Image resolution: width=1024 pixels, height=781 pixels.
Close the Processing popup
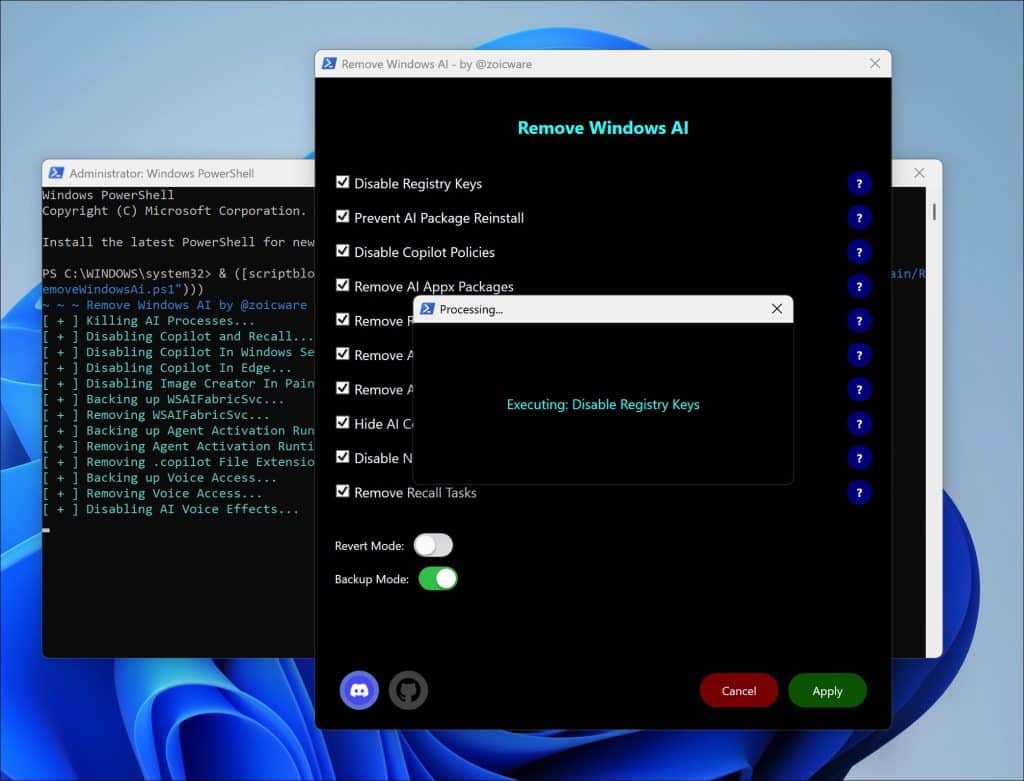point(777,309)
